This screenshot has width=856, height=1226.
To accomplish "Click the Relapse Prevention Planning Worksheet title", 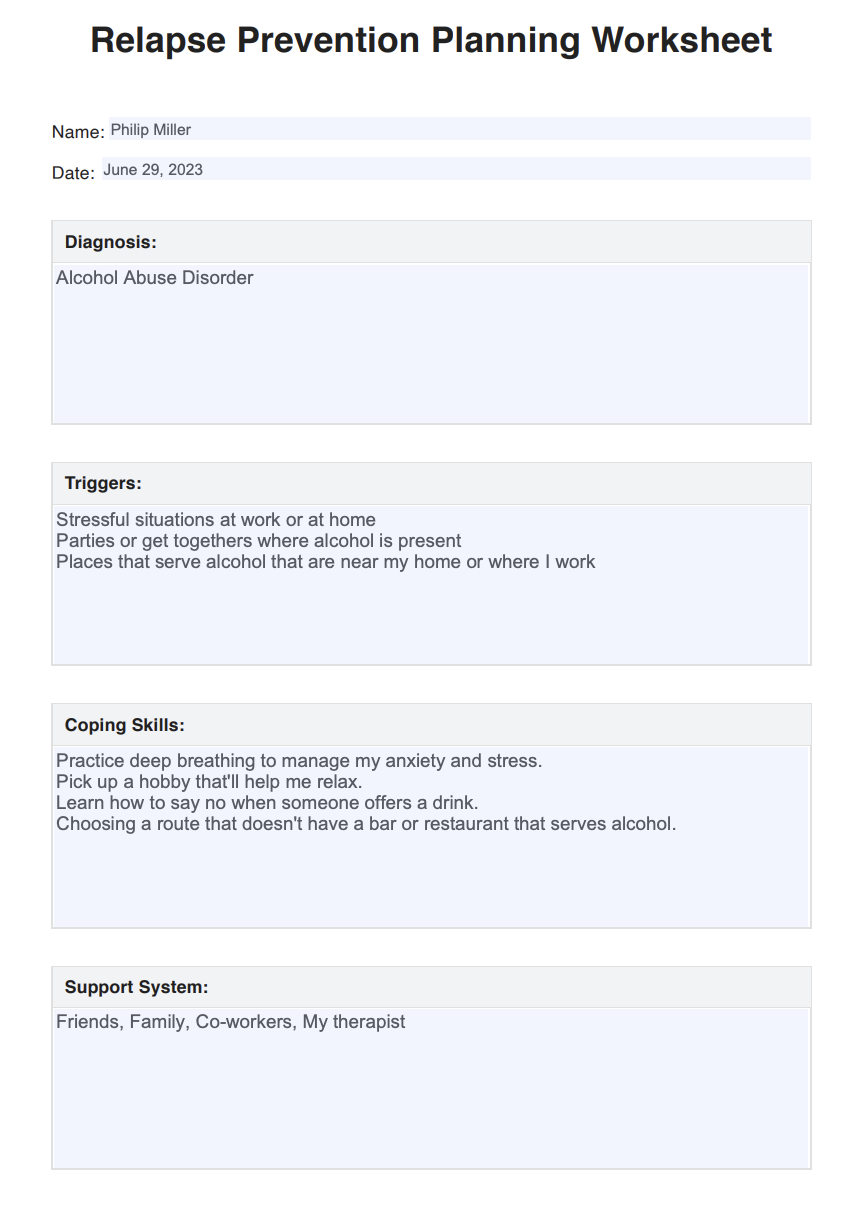I will tap(431, 40).
